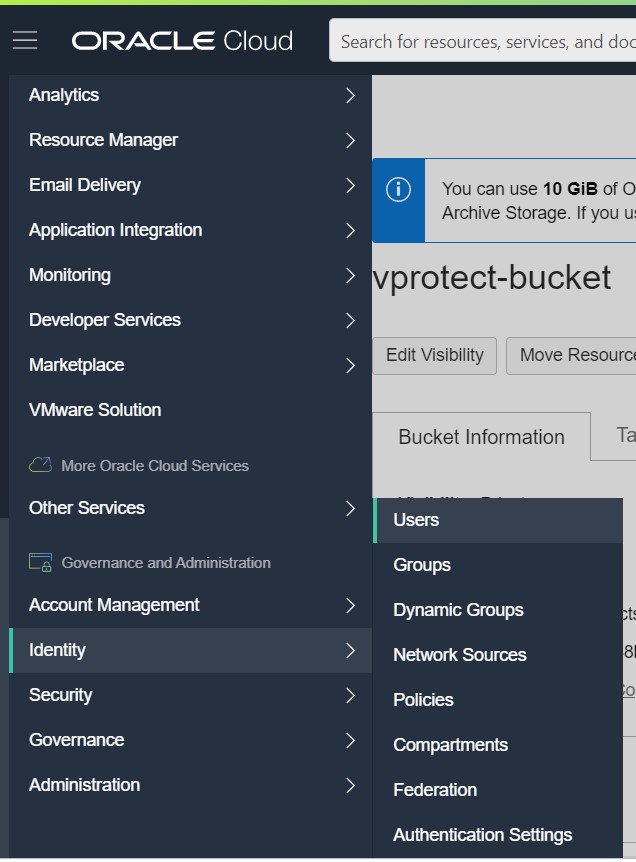The image size is (636, 862).
Task: Expand the Resource Manager chevron
Action: click(350, 140)
